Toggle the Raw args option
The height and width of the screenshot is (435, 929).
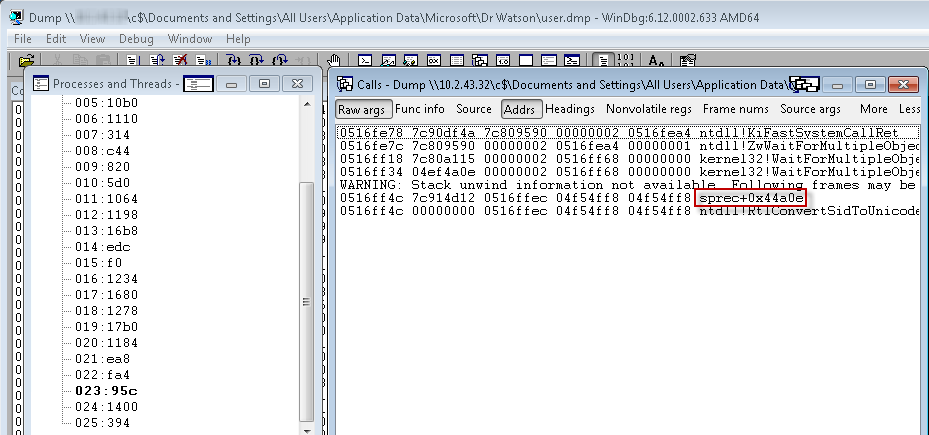click(x=361, y=109)
